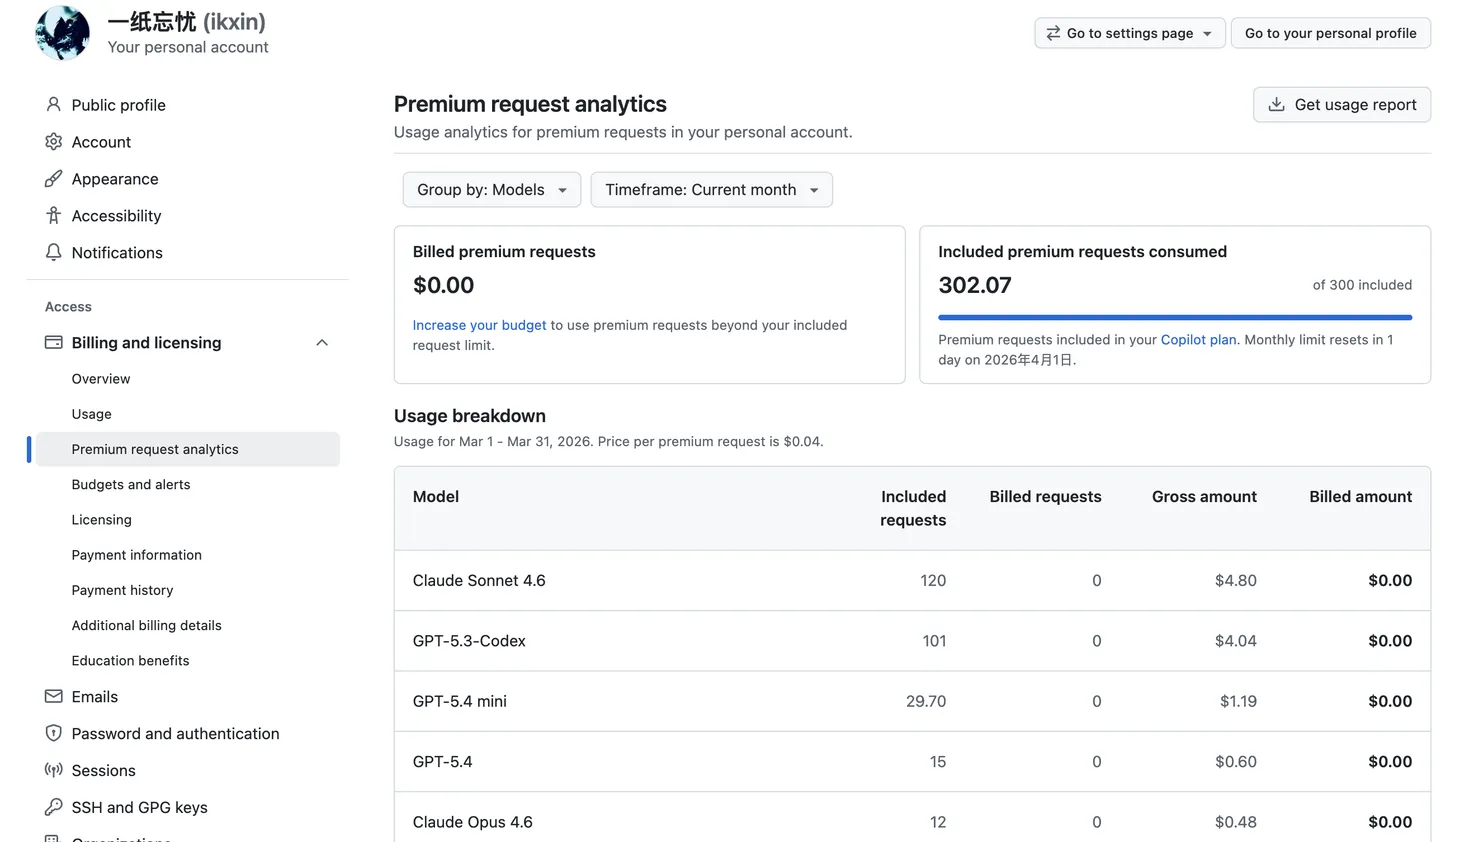Viewport: 1474px width, 842px height.
Task: Click the 29.70 included requests value
Action: tap(926, 702)
